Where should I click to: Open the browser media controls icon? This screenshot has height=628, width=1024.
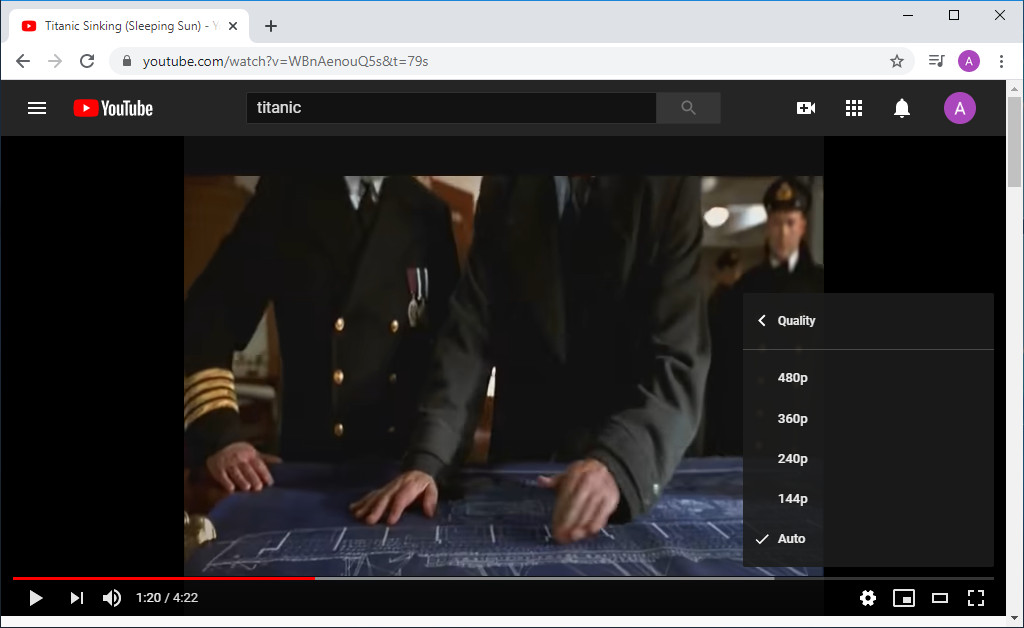(x=936, y=61)
